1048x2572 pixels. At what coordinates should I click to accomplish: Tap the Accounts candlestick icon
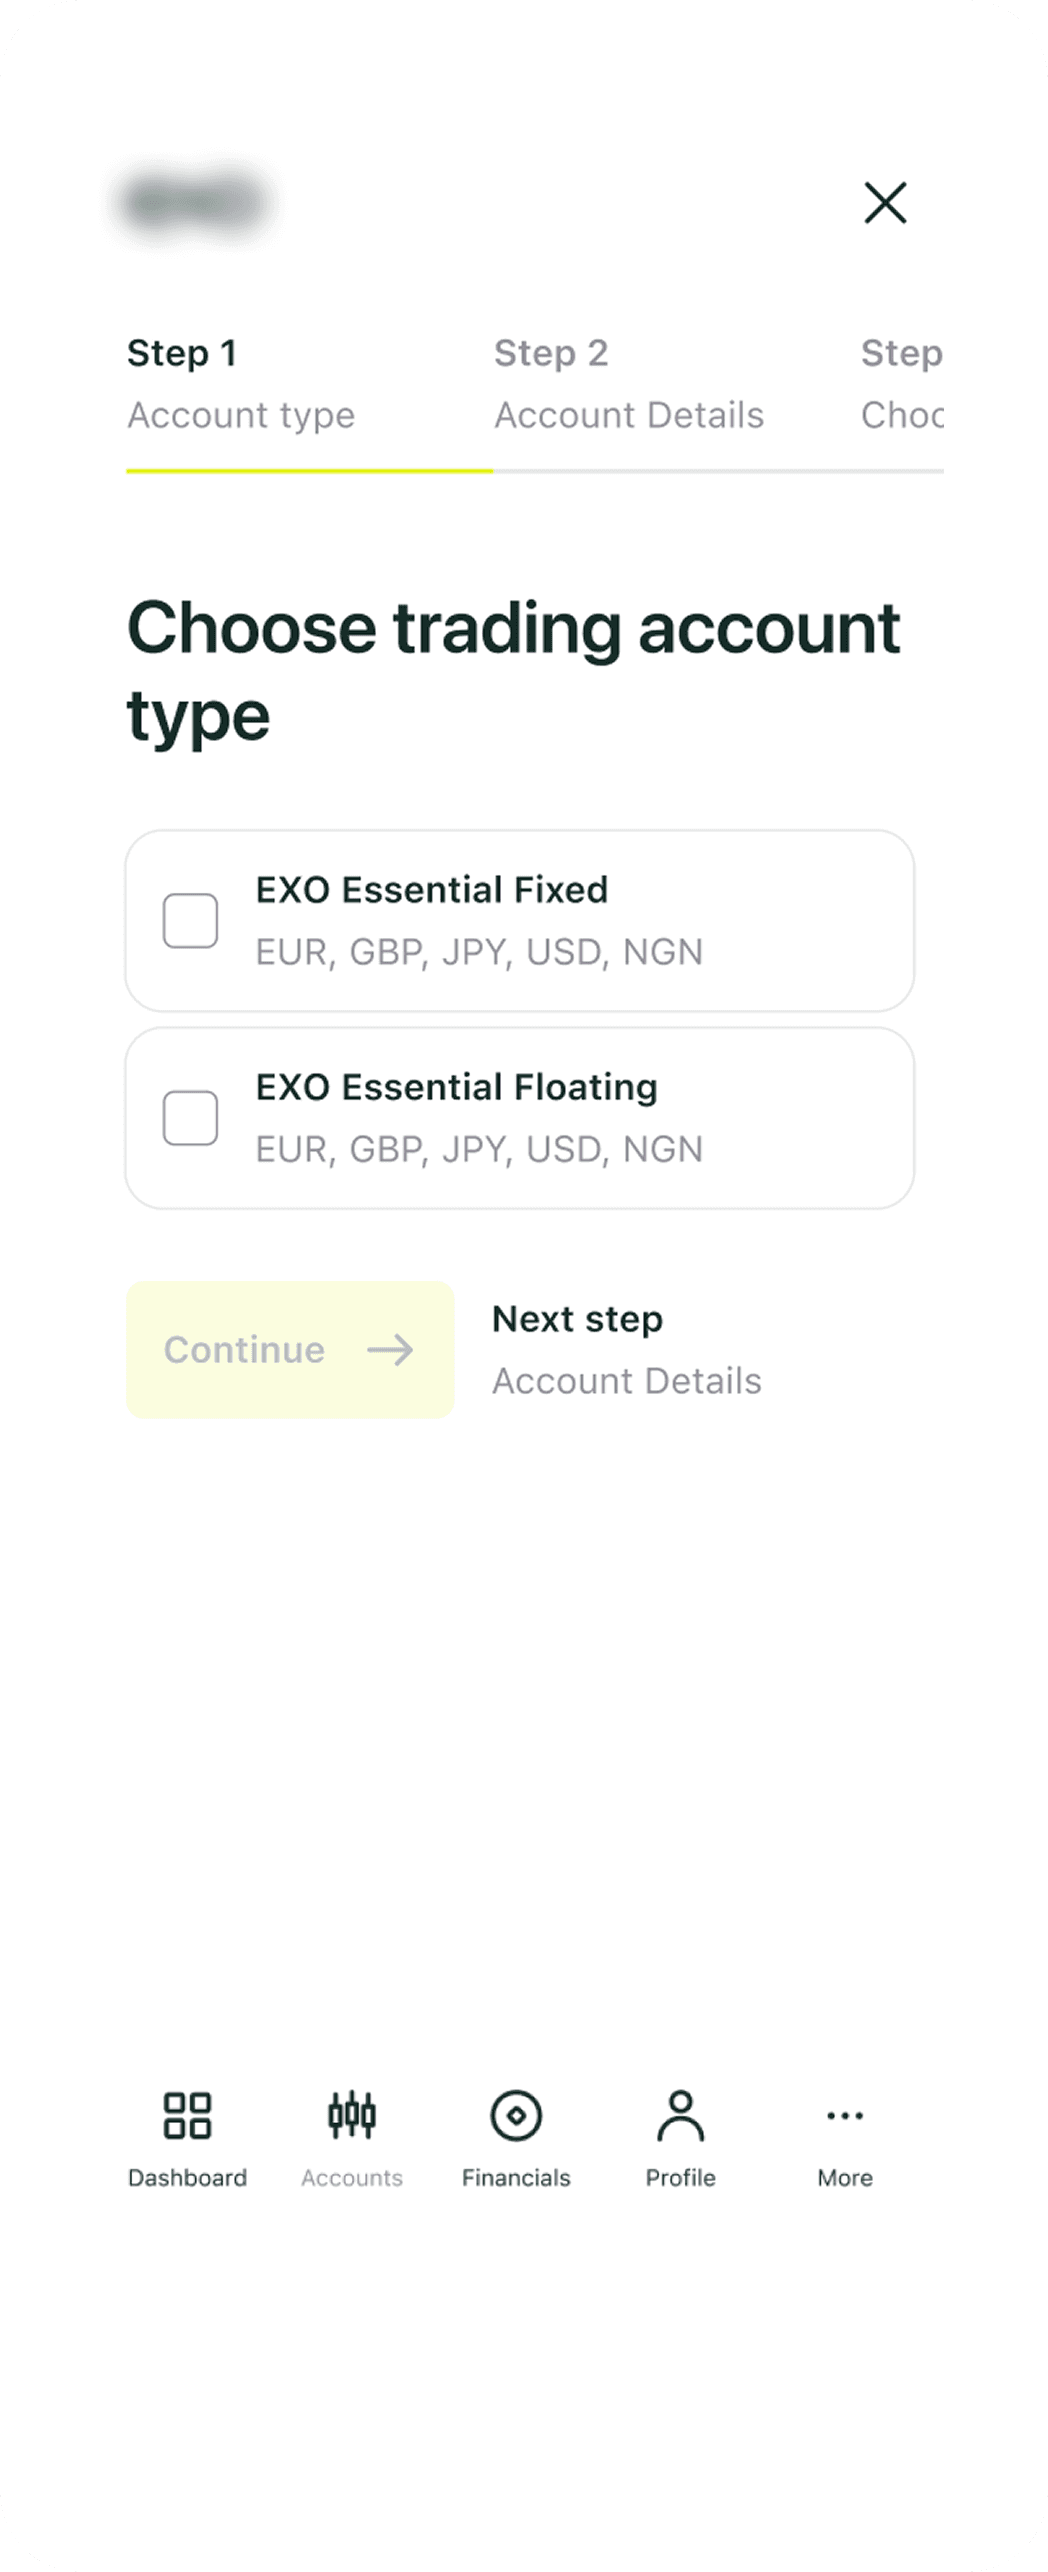[x=352, y=2115]
